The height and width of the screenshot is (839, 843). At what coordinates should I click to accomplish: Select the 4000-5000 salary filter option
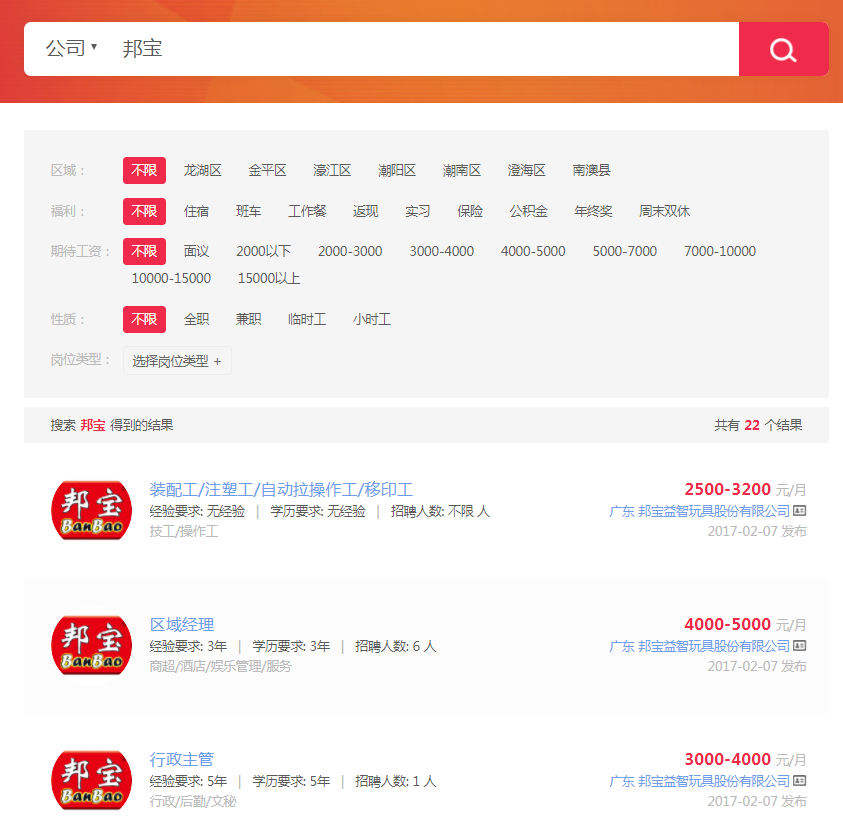533,252
